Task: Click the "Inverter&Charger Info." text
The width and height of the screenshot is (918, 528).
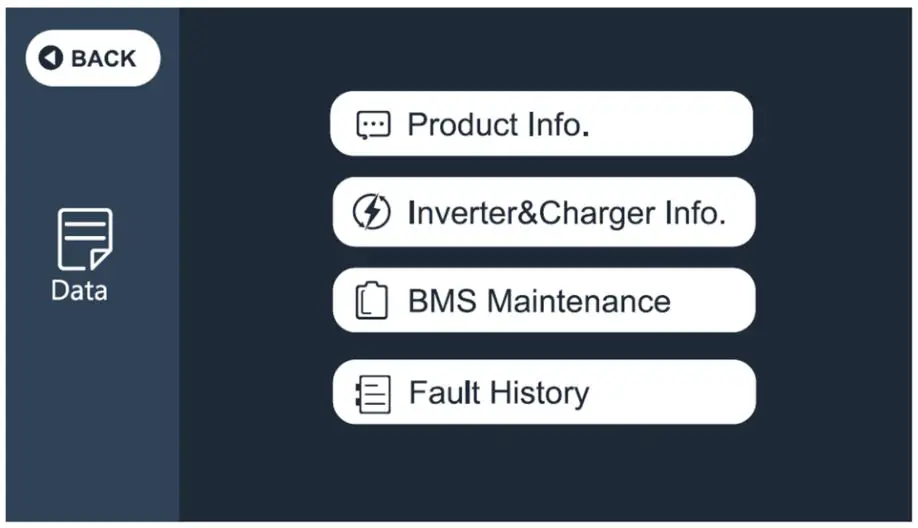Action: (x=566, y=213)
